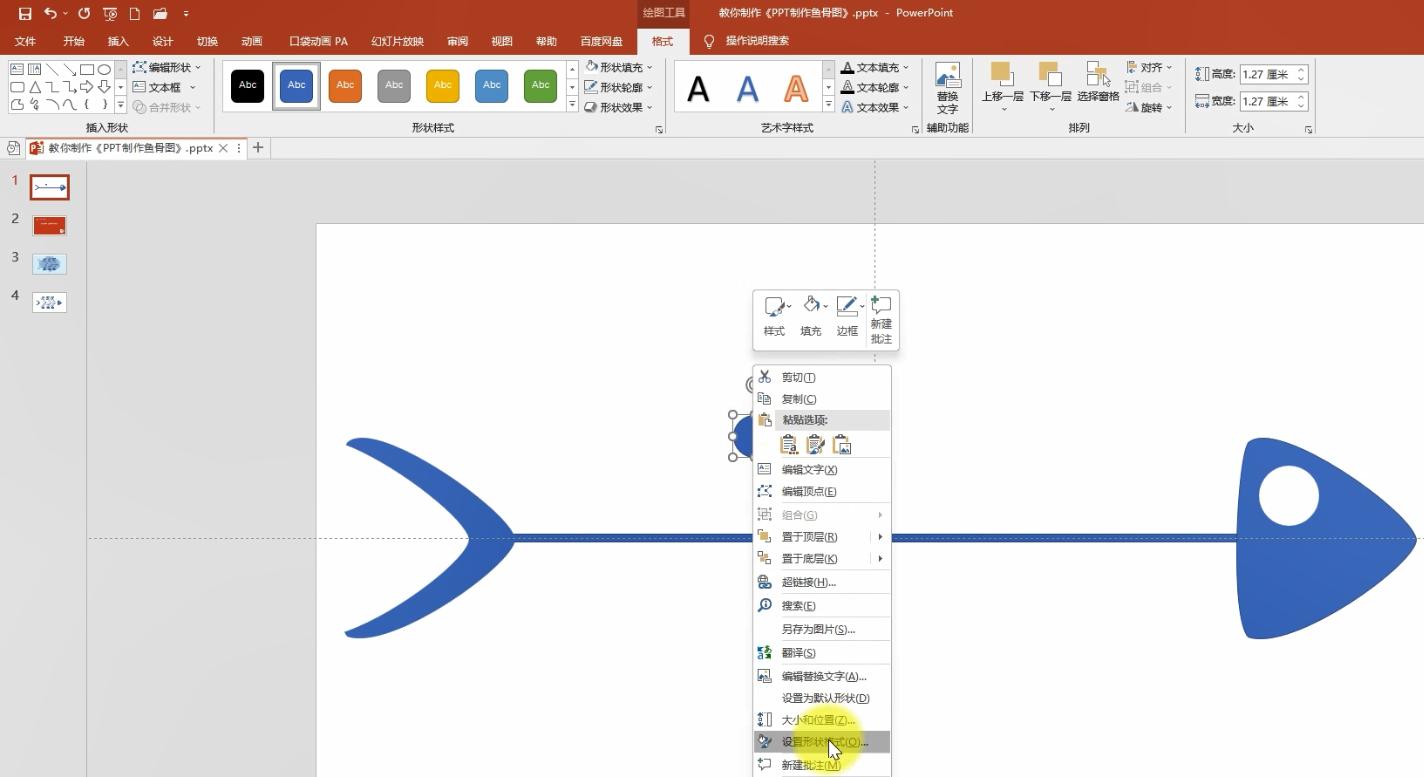The image size is (1424, 777).
Task: Click the Save icon in quick access toolbar
Action: pos(25,14)
